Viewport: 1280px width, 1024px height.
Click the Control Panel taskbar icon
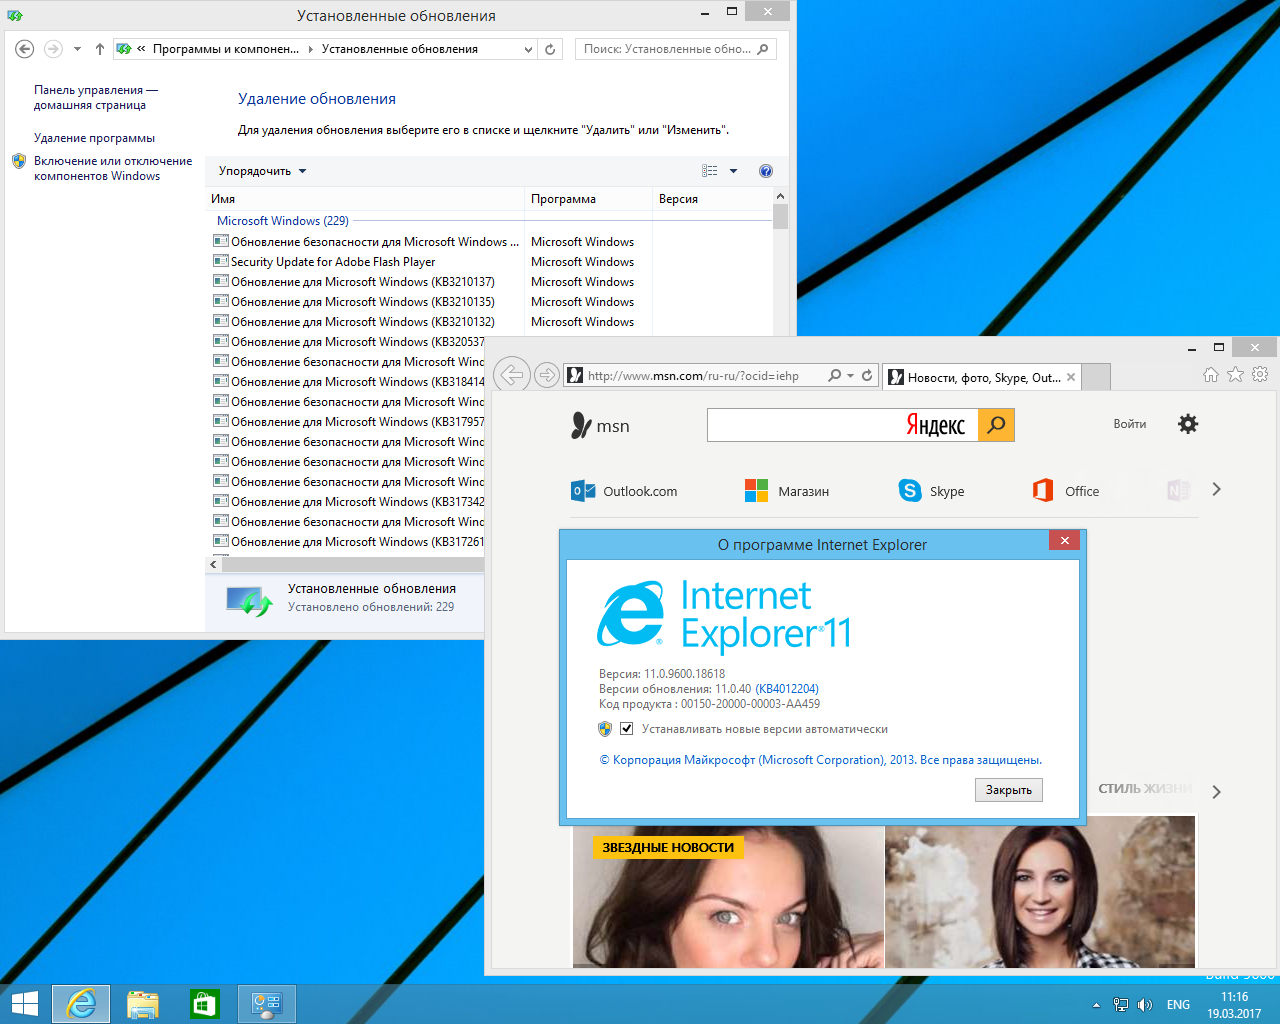pos(267,1004)
